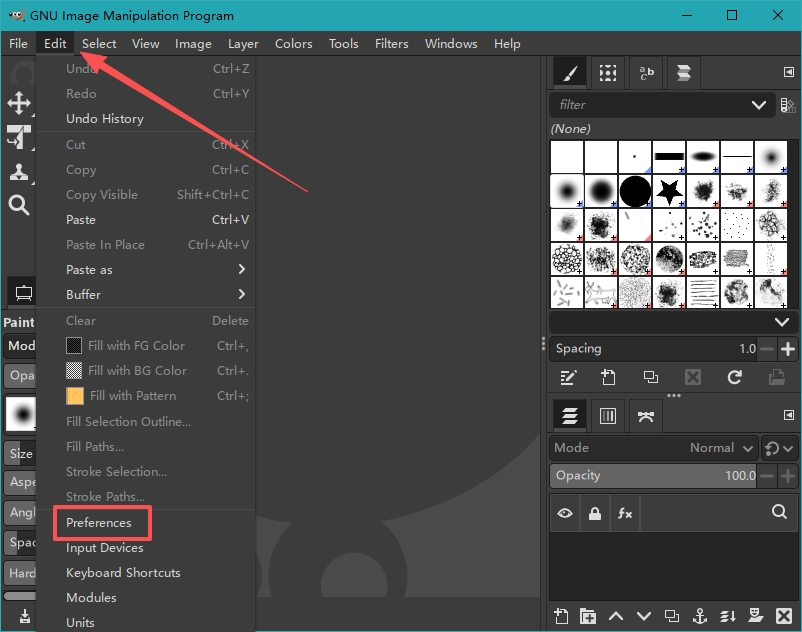Screen dimensions: 802x632
Task: Create a new brush
Action: (x=608, y=377)
